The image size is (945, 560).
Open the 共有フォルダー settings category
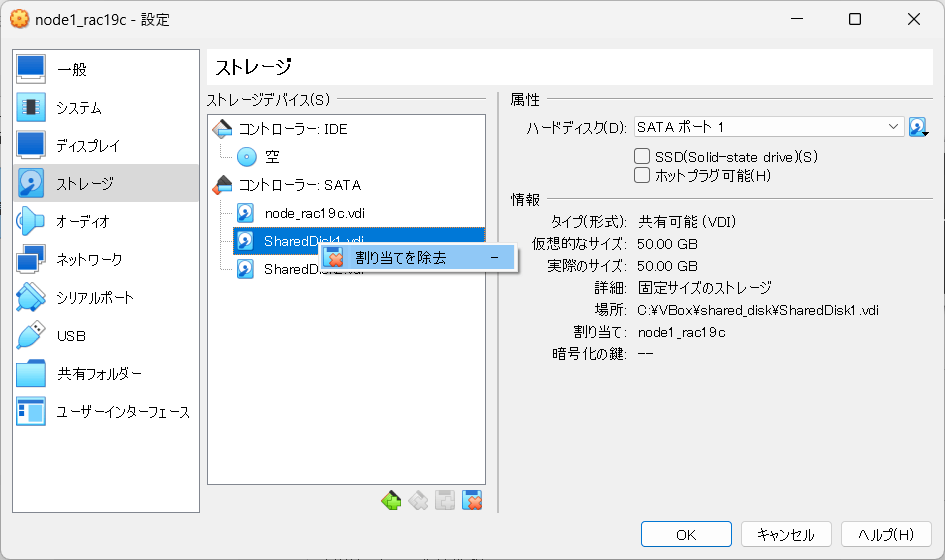pyautogui.click(x=105, y=373)
